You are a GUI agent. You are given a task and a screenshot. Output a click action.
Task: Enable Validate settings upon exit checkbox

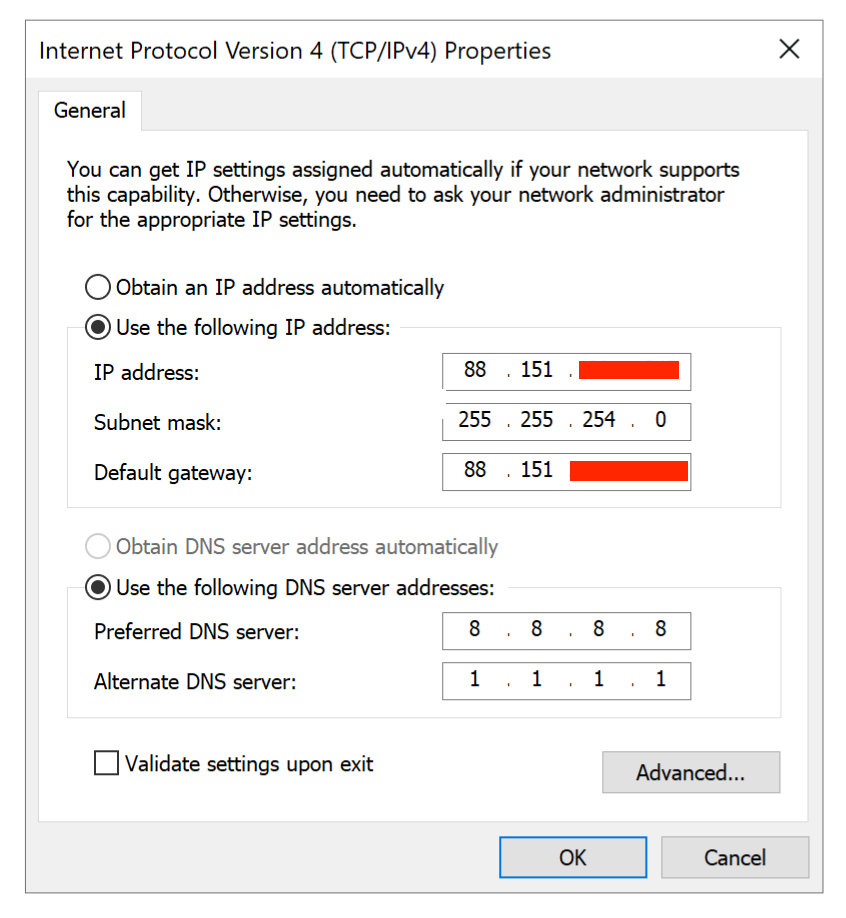point(106,763)
